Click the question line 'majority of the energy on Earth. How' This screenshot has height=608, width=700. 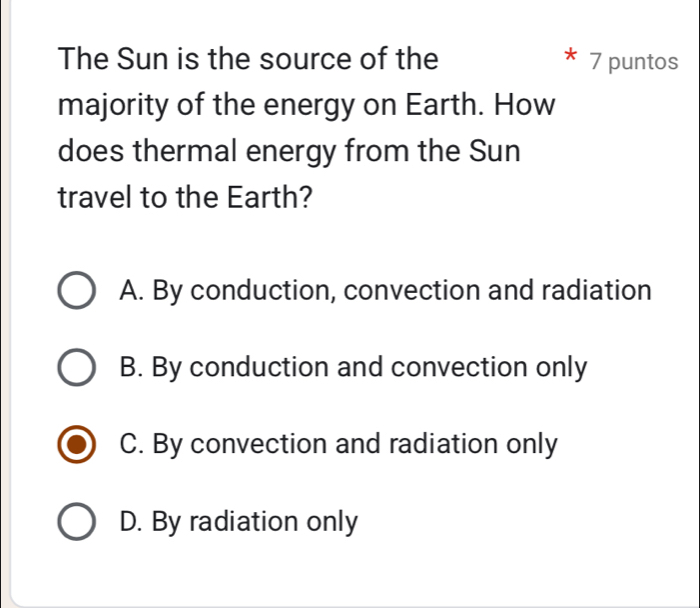pos(307,105)
